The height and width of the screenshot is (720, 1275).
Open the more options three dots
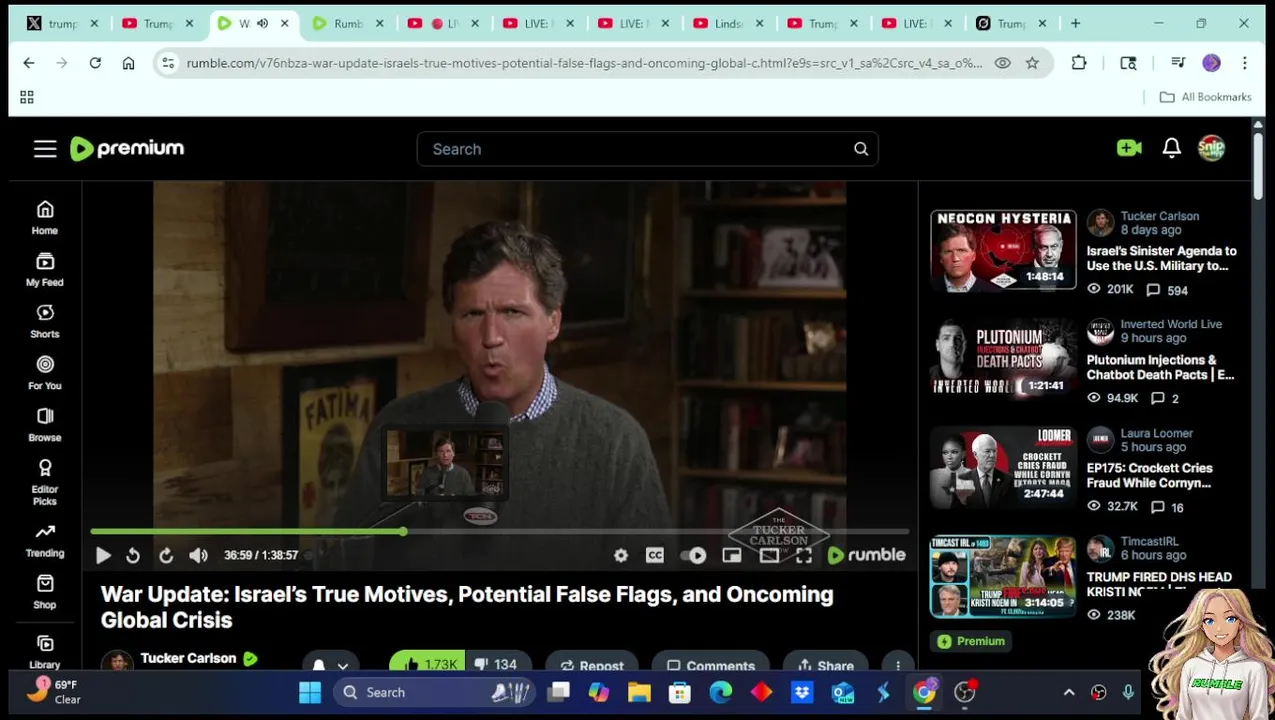click(898, 665)
